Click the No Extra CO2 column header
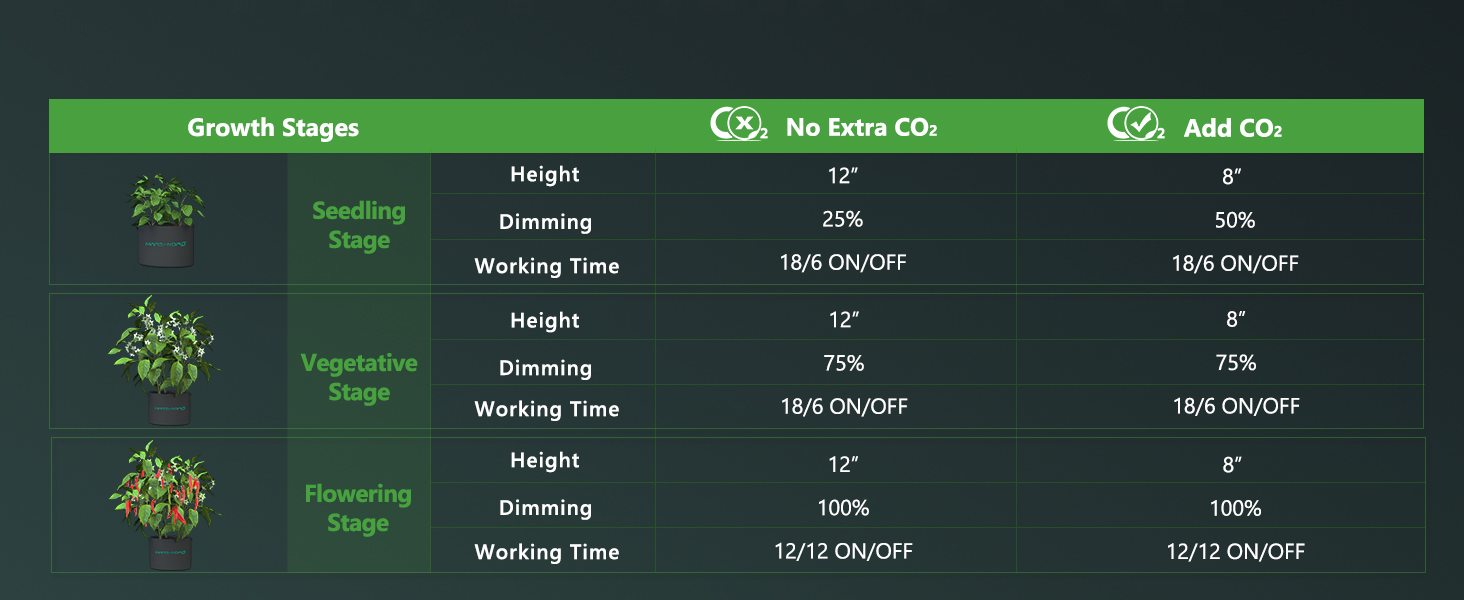1464x600 pixels. (861, 128)
